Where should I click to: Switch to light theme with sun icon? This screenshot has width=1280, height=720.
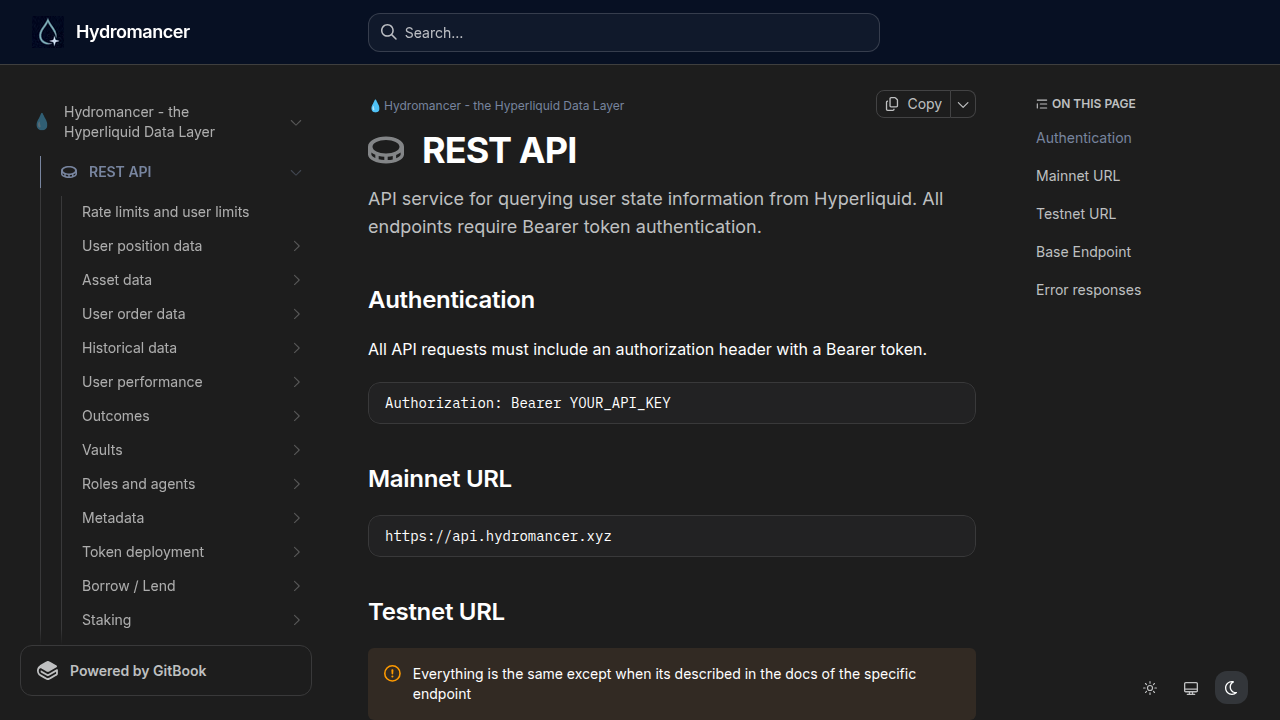point(1150,688)
